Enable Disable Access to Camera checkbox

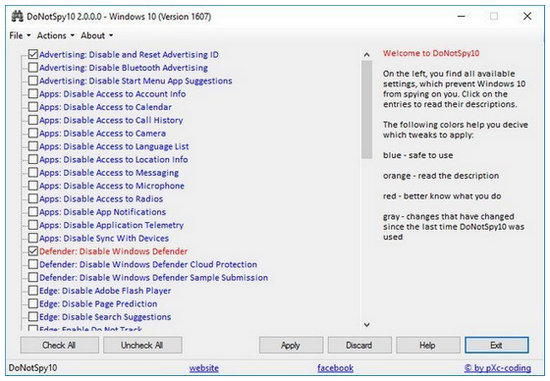click(33, 133)
